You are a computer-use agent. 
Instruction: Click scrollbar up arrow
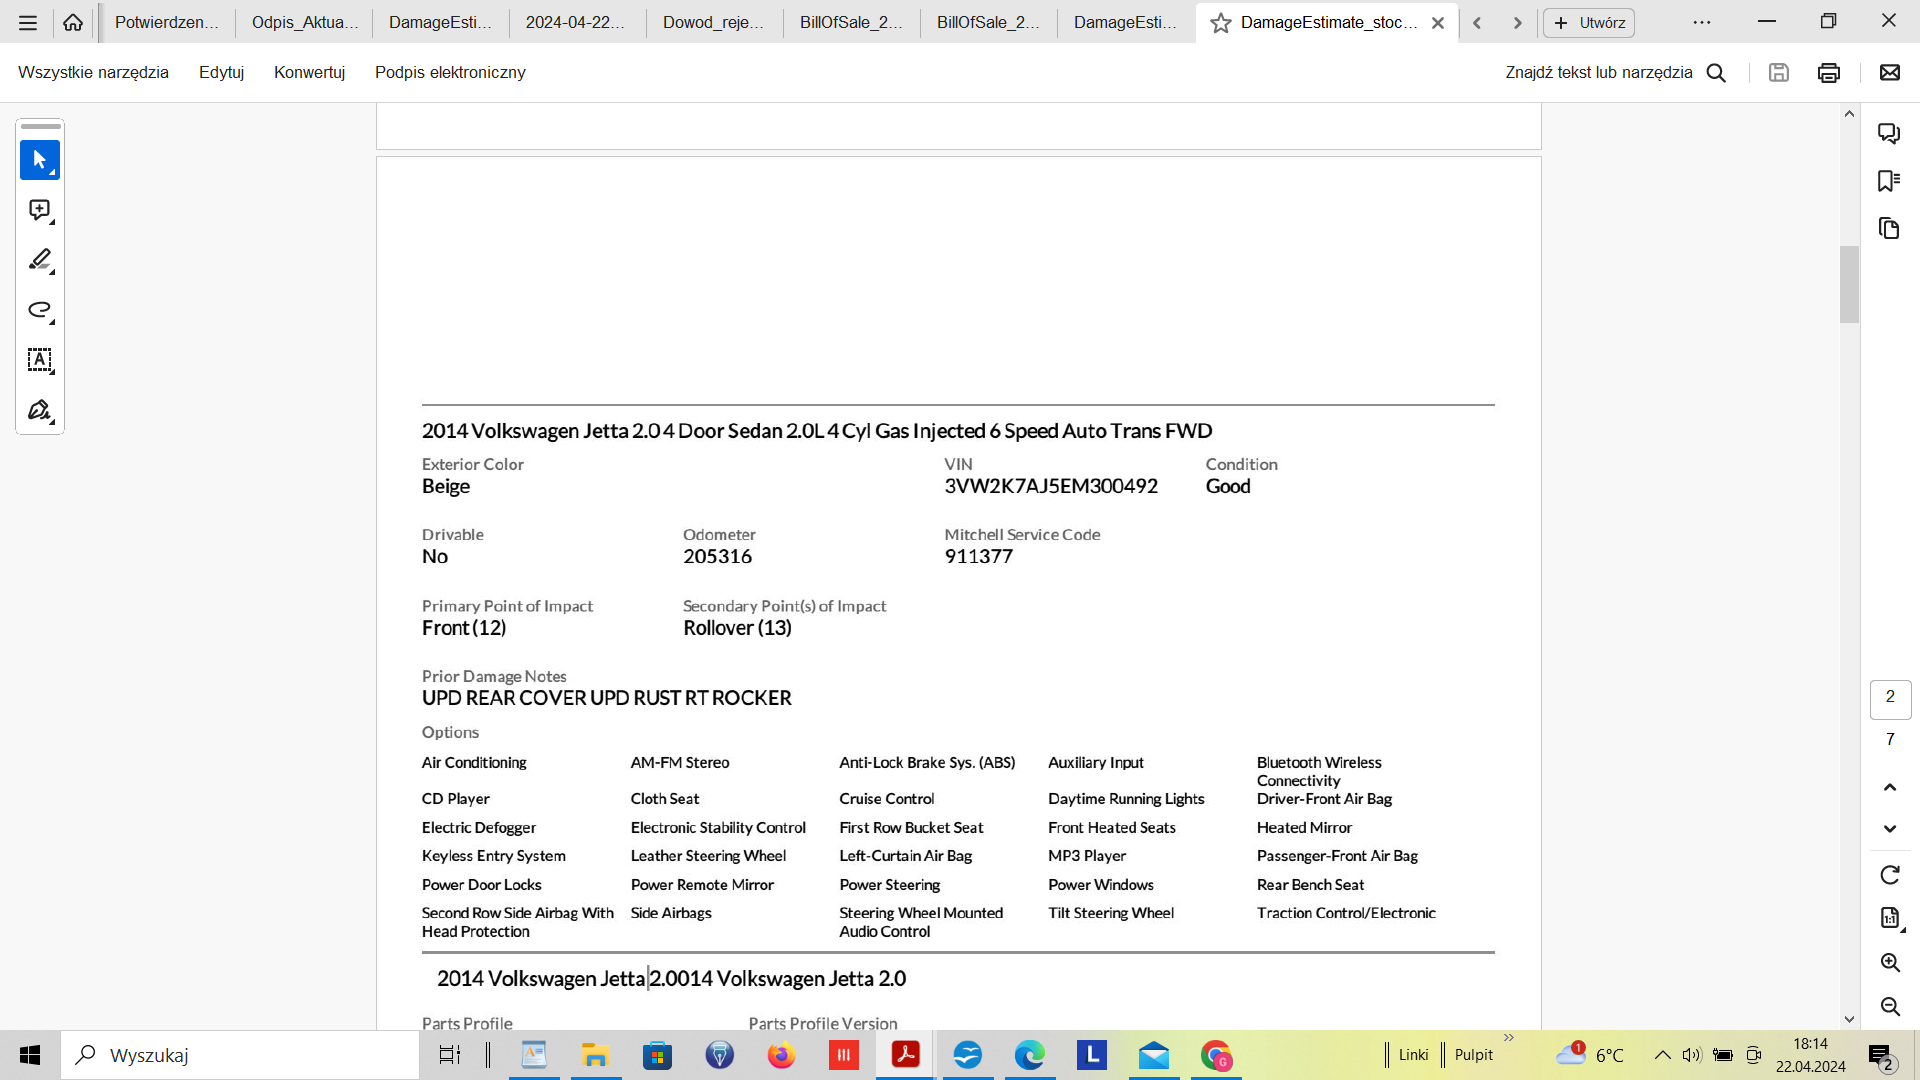1849,114
